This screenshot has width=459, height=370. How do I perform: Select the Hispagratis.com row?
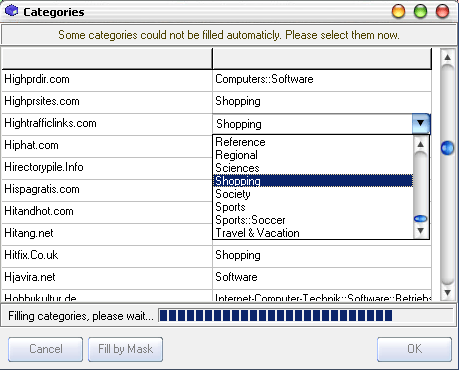point(107,190)
